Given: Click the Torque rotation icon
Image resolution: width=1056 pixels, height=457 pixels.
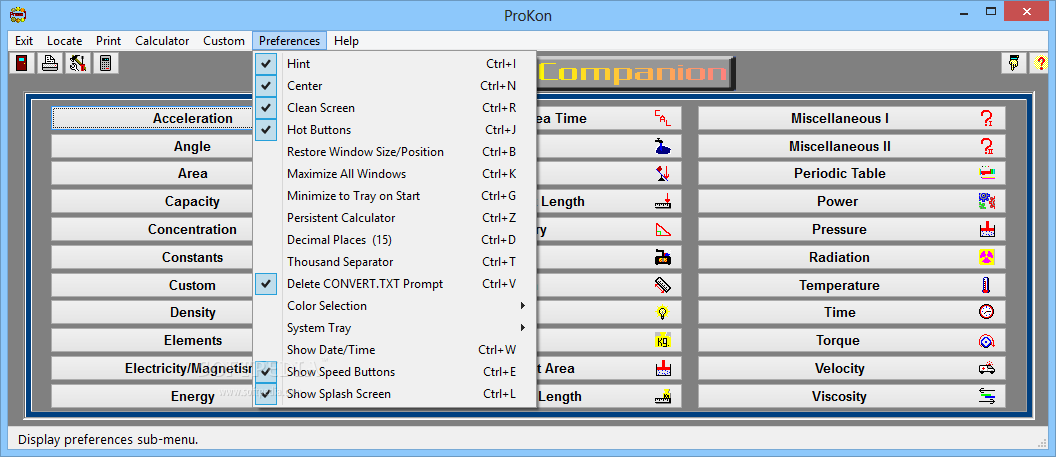Looking at the screenshot, I should [x=987, y=341].
